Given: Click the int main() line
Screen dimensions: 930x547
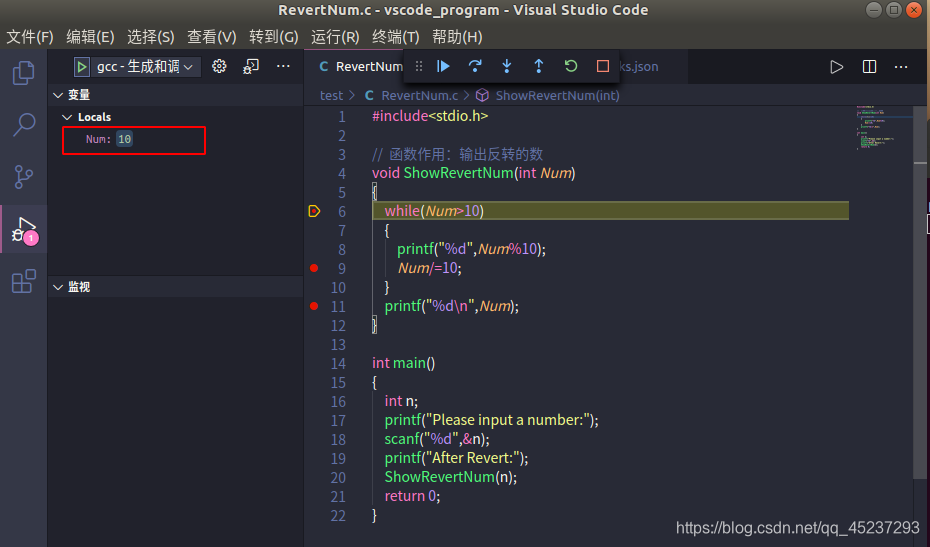Looking at the screenshot, I should (x=403, y=362).
